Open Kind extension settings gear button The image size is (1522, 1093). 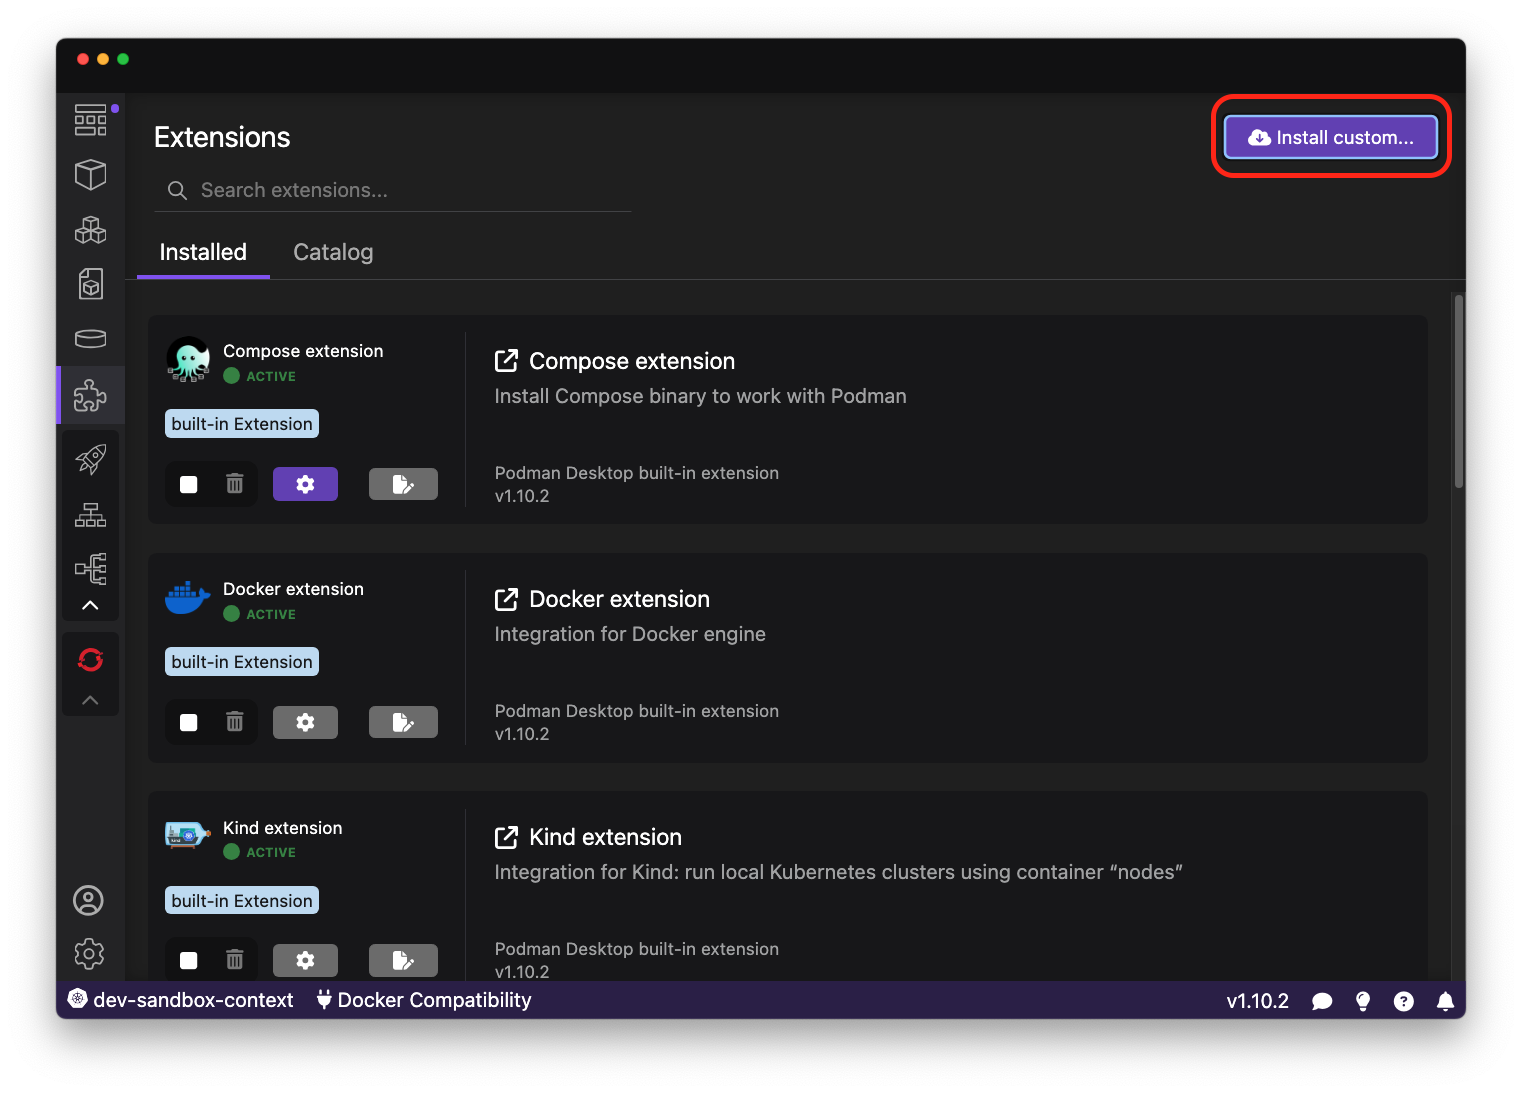pyautogui.click(x=305, y=960)
